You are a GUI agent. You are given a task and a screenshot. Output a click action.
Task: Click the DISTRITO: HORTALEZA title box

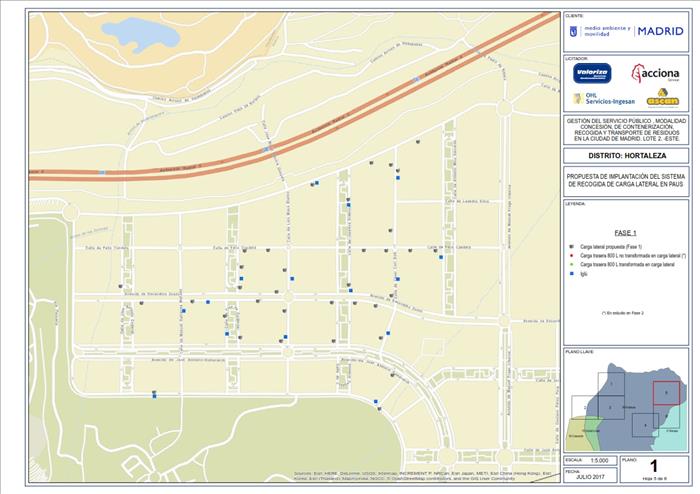625,156
